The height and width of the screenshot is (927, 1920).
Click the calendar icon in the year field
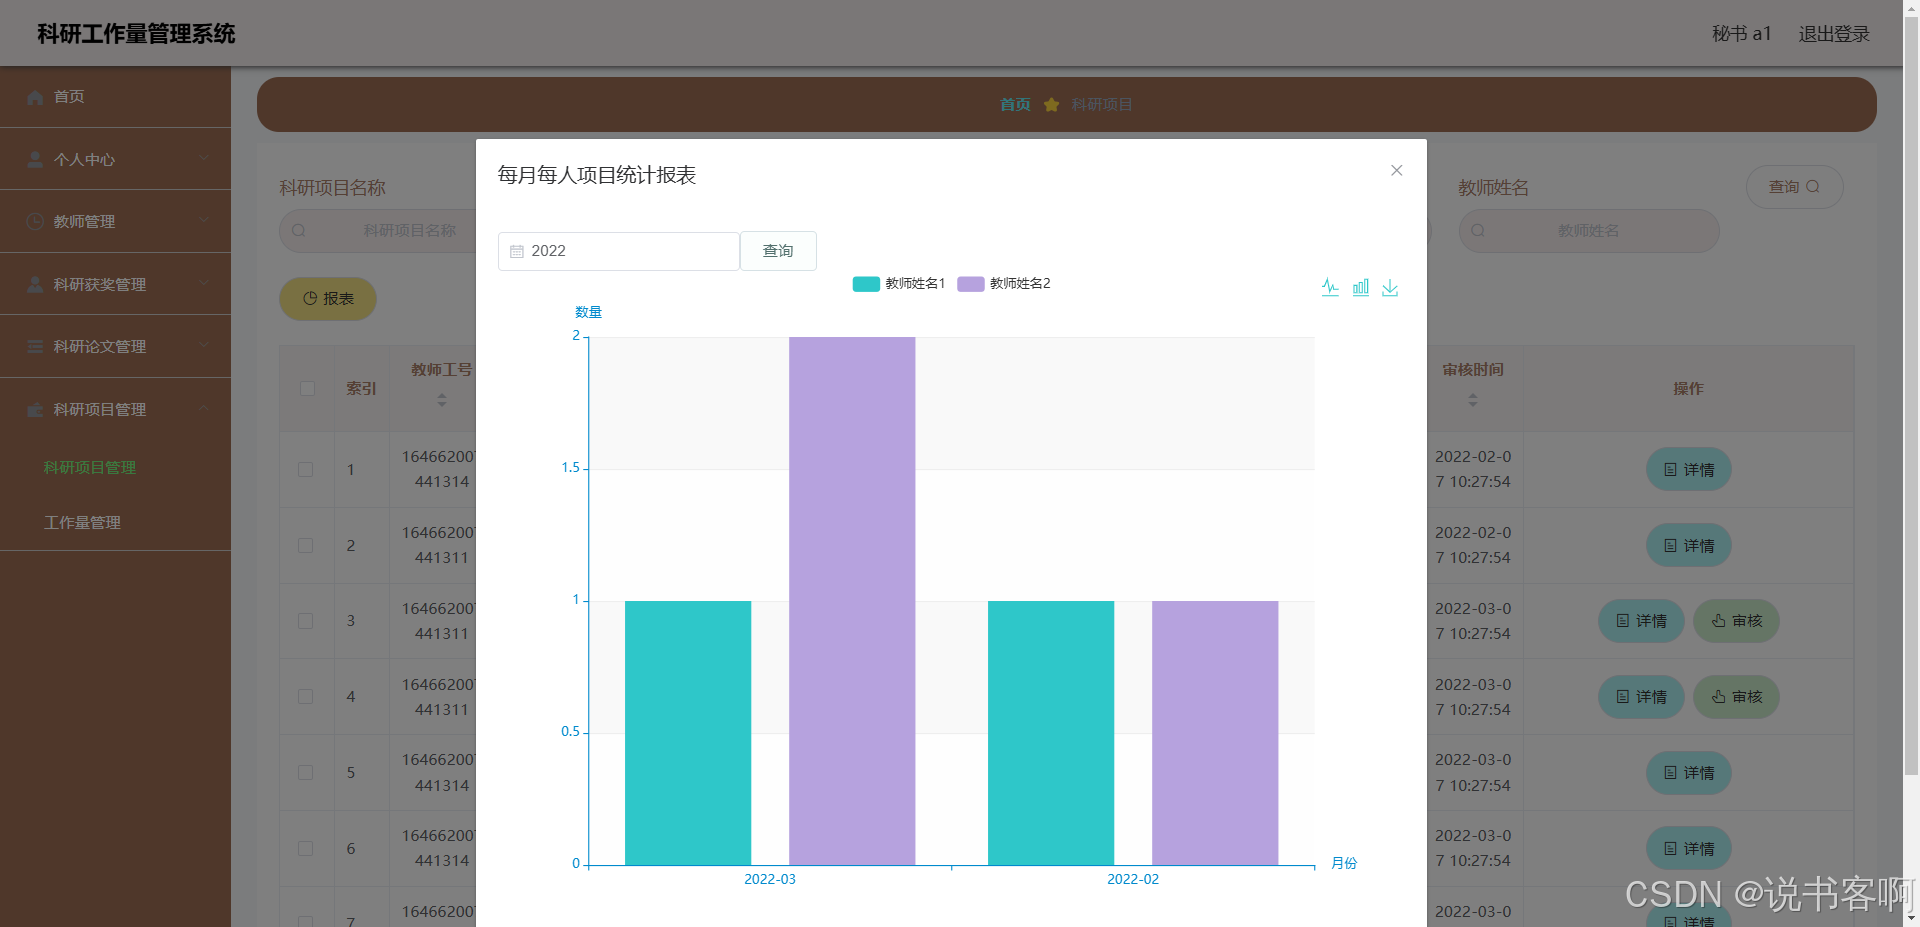(x=517, y=252)
